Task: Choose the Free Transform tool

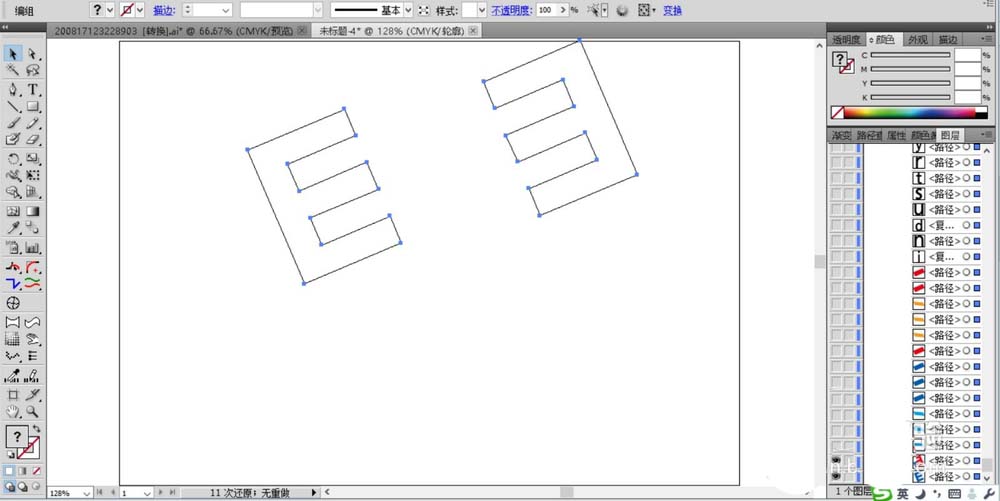Action: point(33,175)
